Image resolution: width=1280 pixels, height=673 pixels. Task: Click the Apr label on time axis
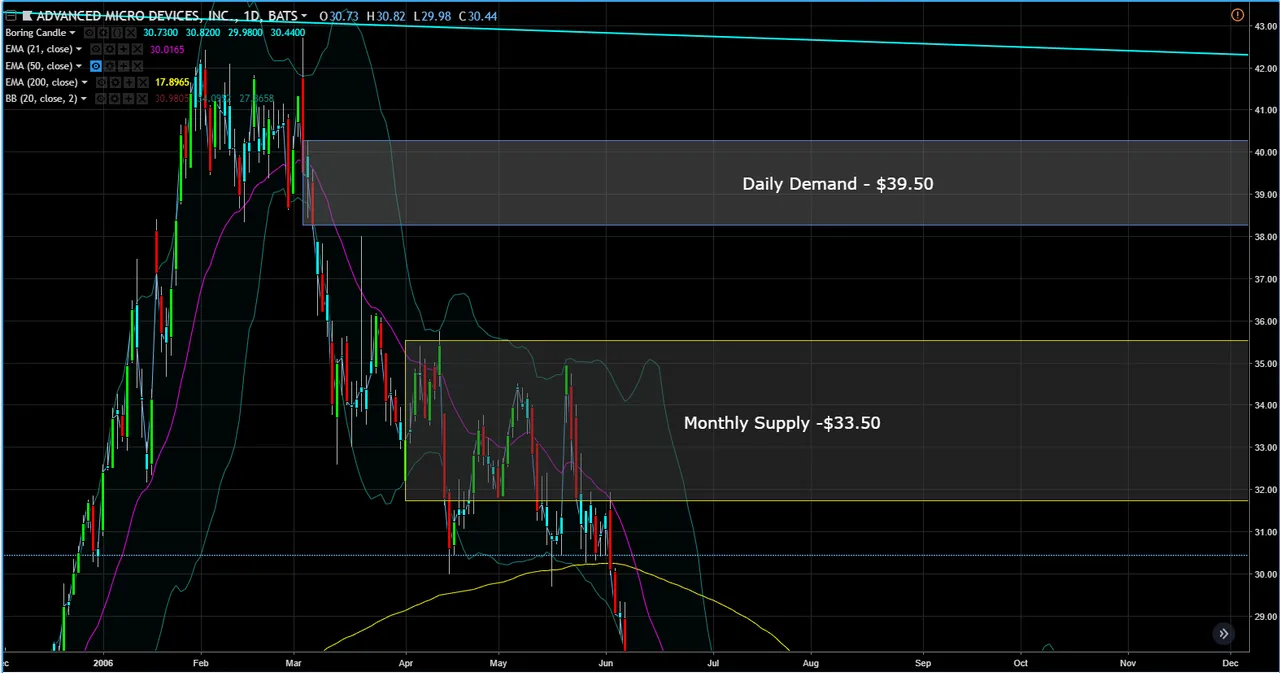[x=405, y=662]
